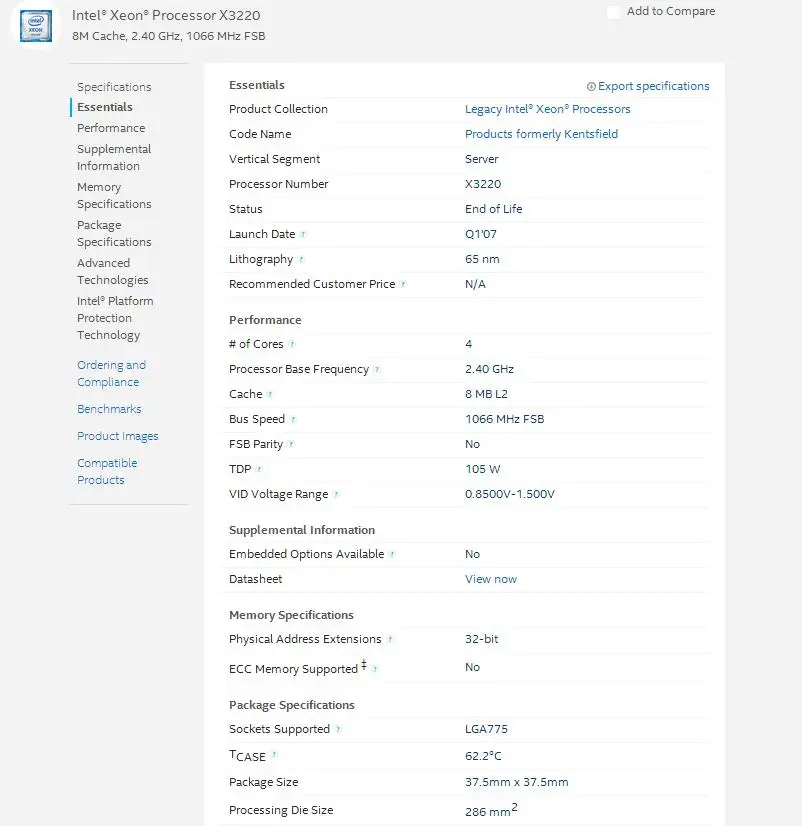The height and width of the screenshot is (826, 802).
Task: Open Legacy Intel Xeon Processors link
Action: 547,109
